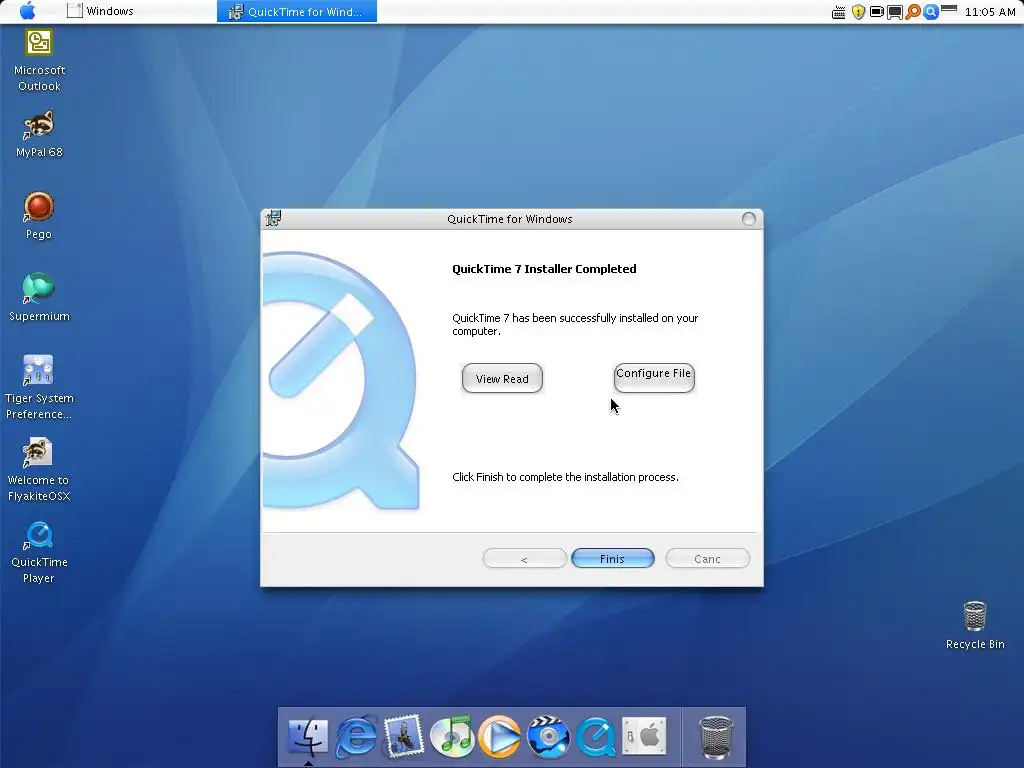Image resolution: width=1024 pixels, height=768 pixels.
Task: Click the battery-shaped tray icon
Action: [x=876, y=12]
